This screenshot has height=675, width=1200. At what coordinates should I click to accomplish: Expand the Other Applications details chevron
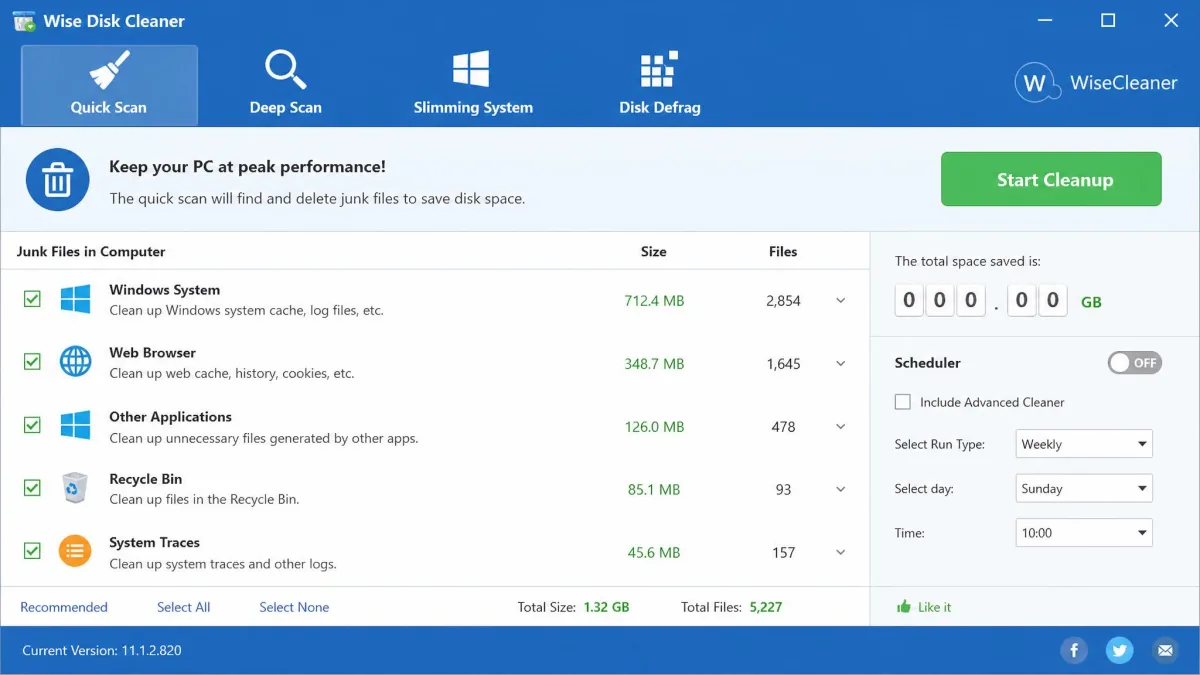840,427
